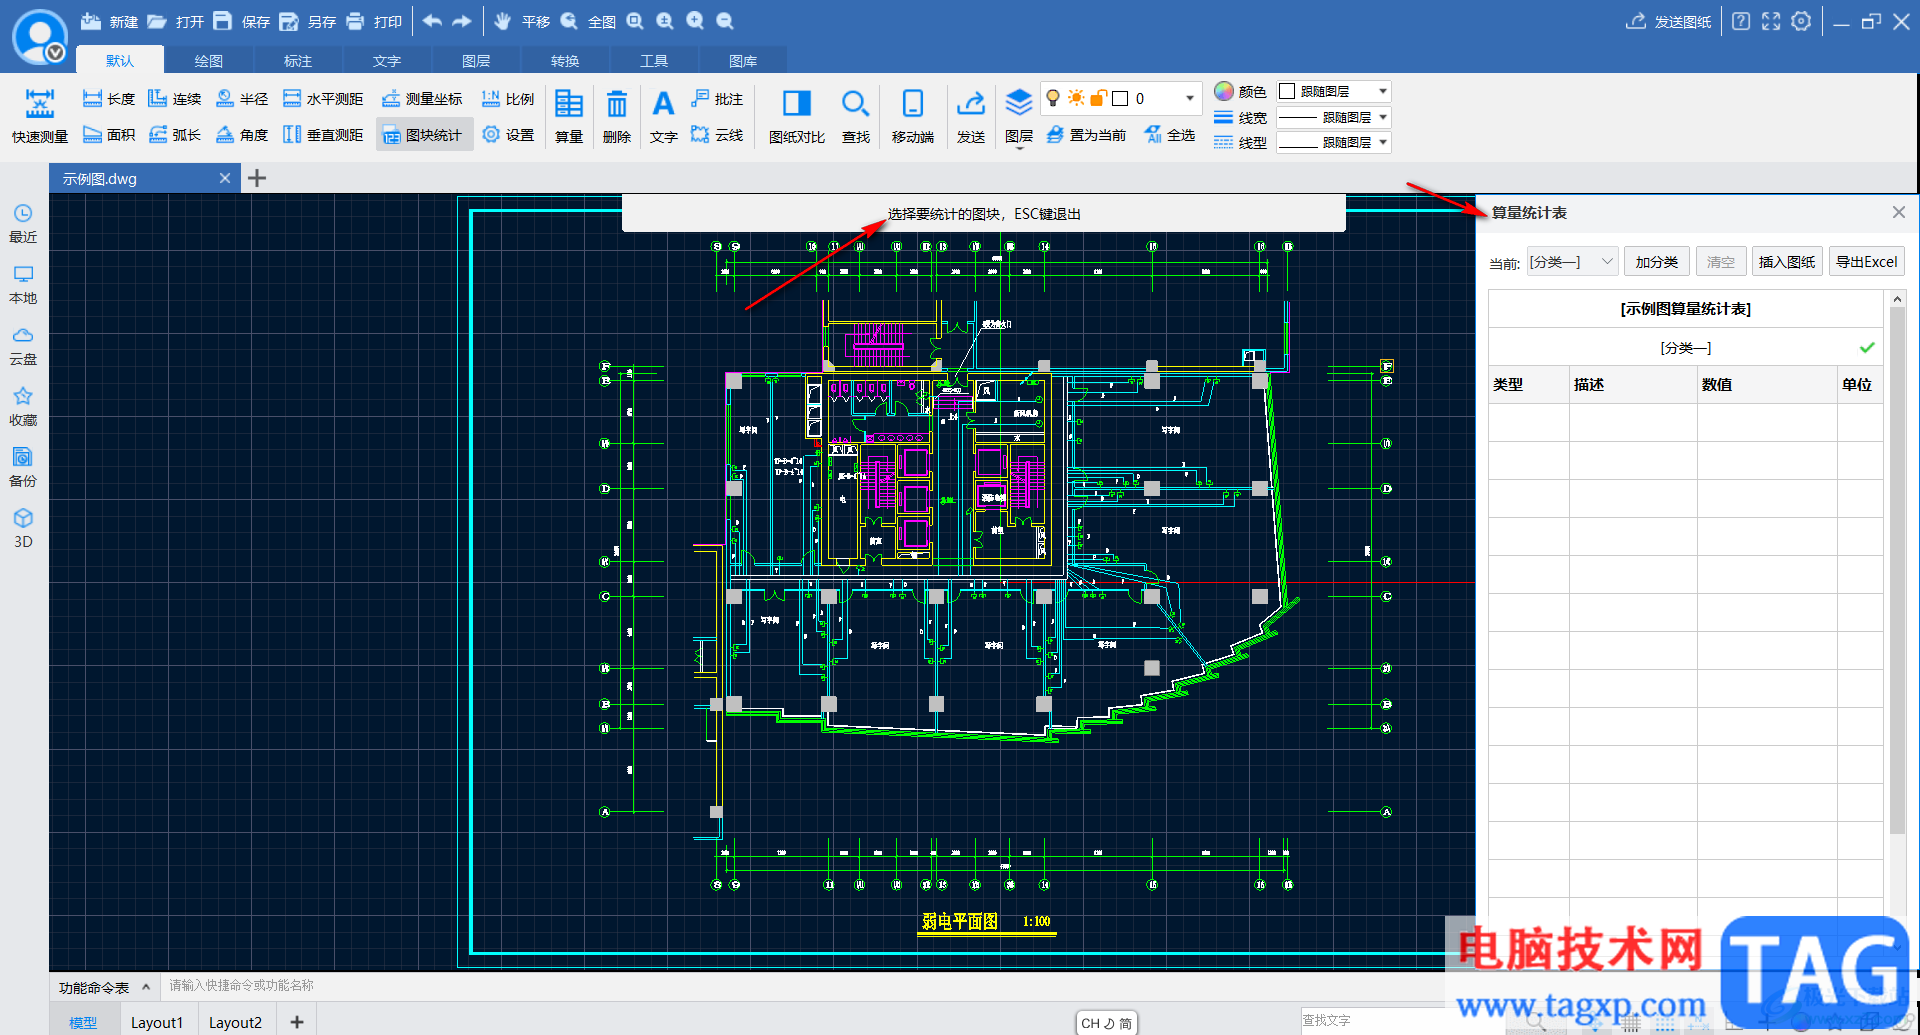The width and height of the screenshot is (1920, 1035).
Task: Switch to the 标注 ribbon tab
Action: tap(297, 61)
